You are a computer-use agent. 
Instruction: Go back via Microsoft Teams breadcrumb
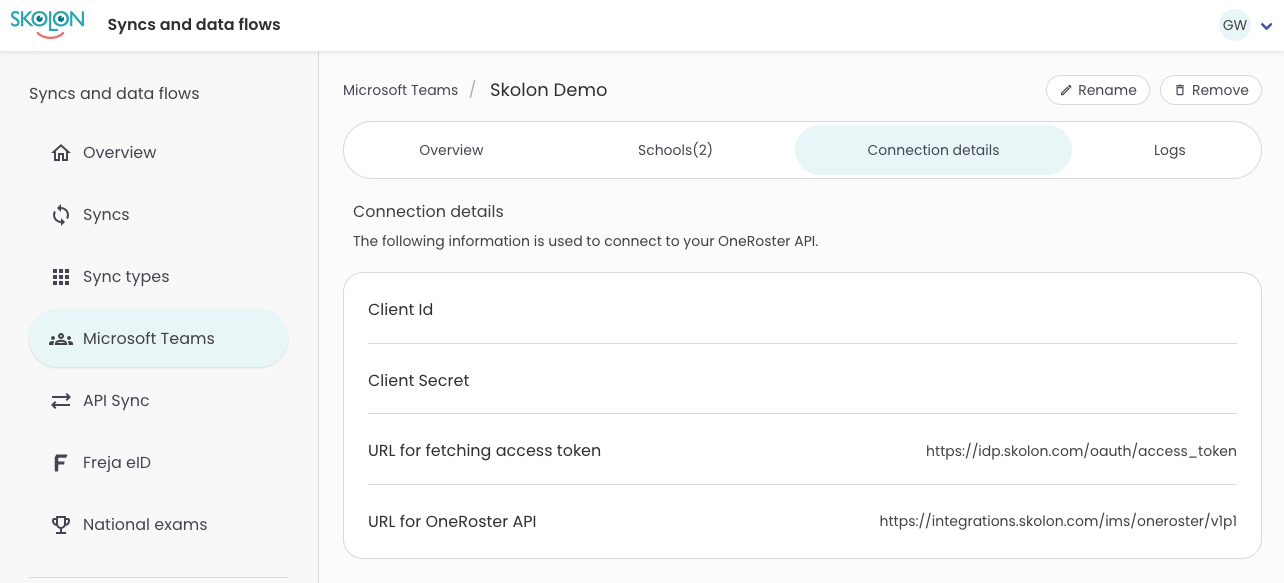[x=400, y=90]
